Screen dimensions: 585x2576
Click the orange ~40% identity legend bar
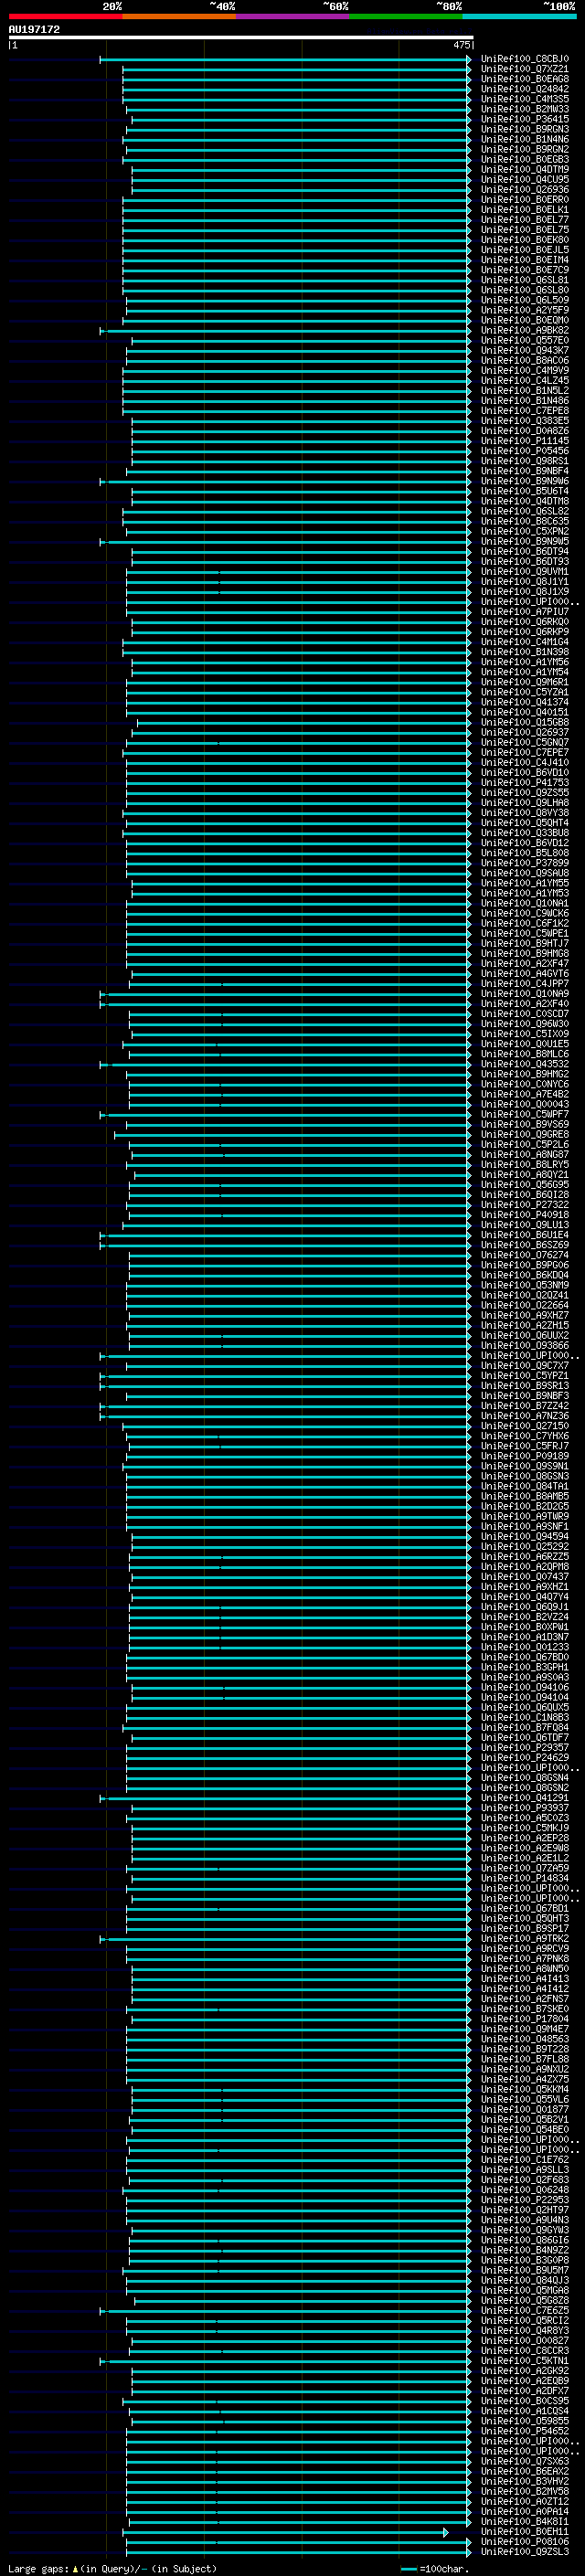point(179,16)
